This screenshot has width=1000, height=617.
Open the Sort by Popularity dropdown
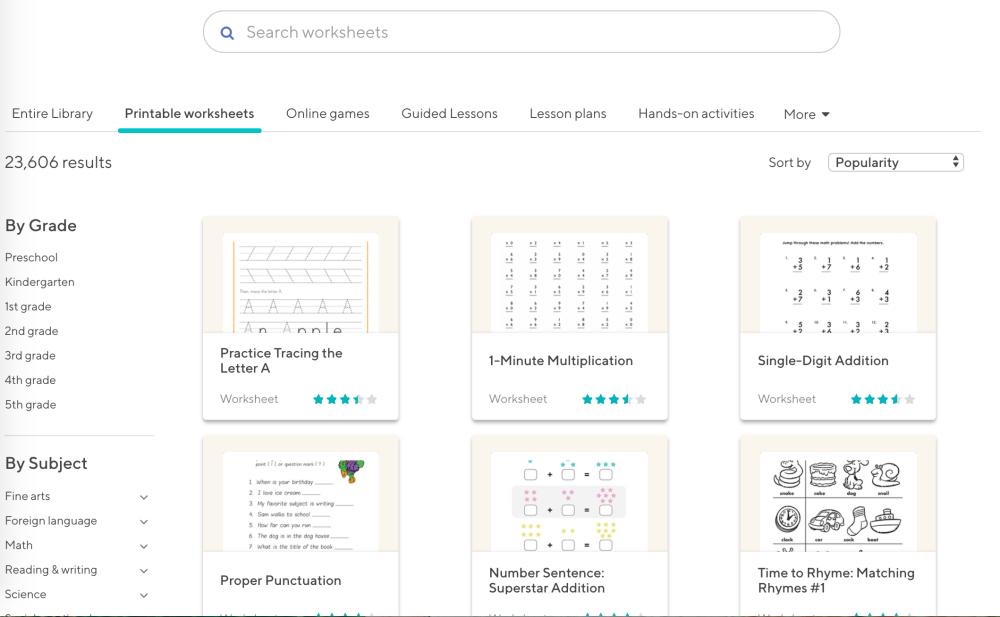coord(895,162)
